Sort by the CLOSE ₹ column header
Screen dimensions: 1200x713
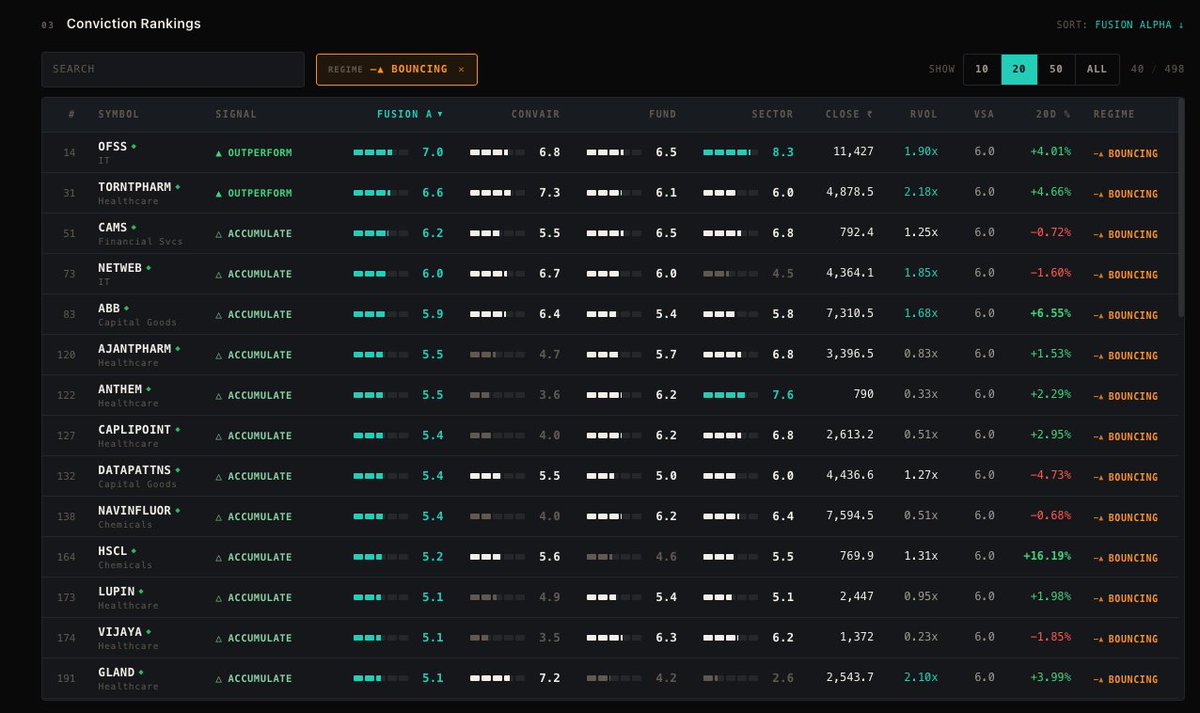849,114
